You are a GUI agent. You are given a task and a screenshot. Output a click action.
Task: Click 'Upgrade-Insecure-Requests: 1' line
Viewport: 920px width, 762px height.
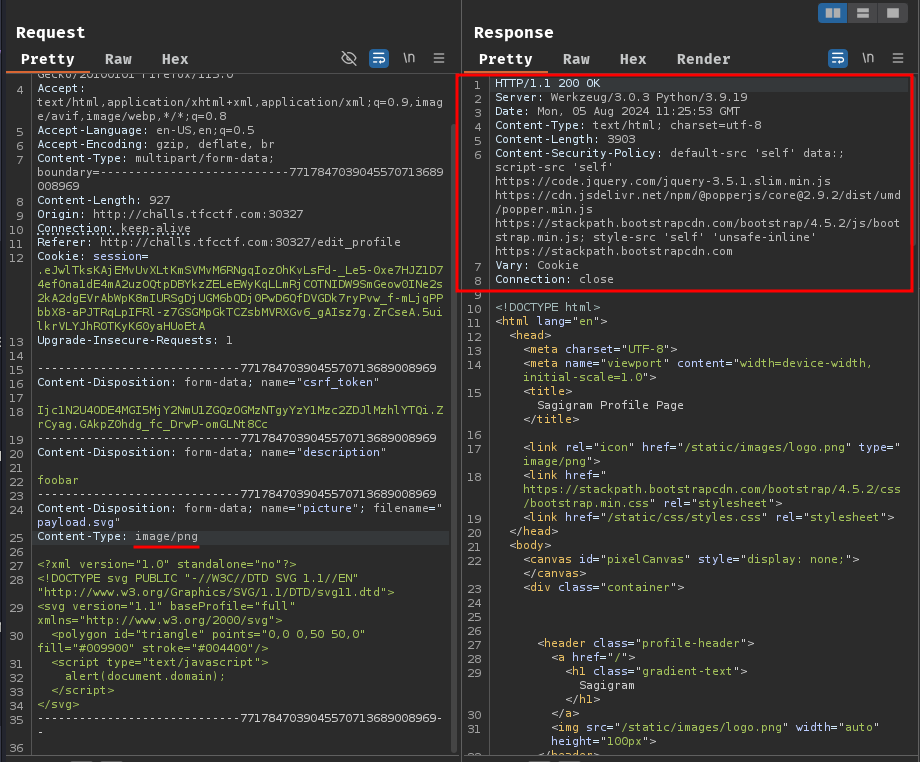click(134, 340)
